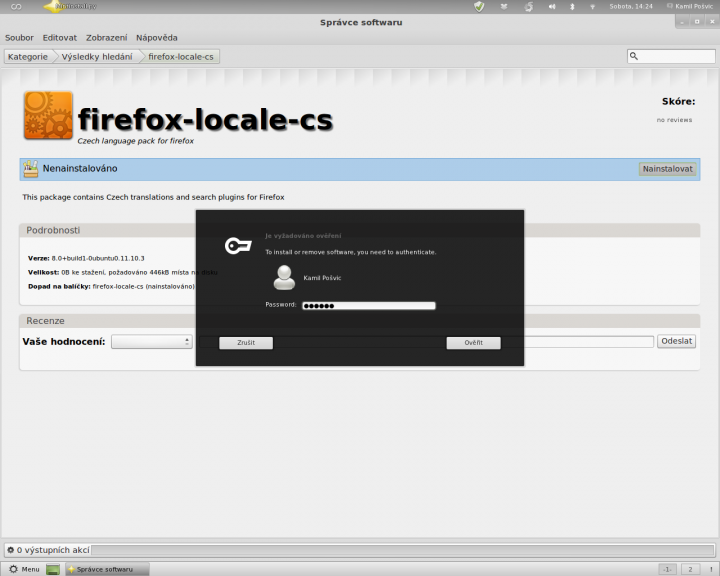Click the Skóre label
The image size is (720, 576).
tap(678, 102)
